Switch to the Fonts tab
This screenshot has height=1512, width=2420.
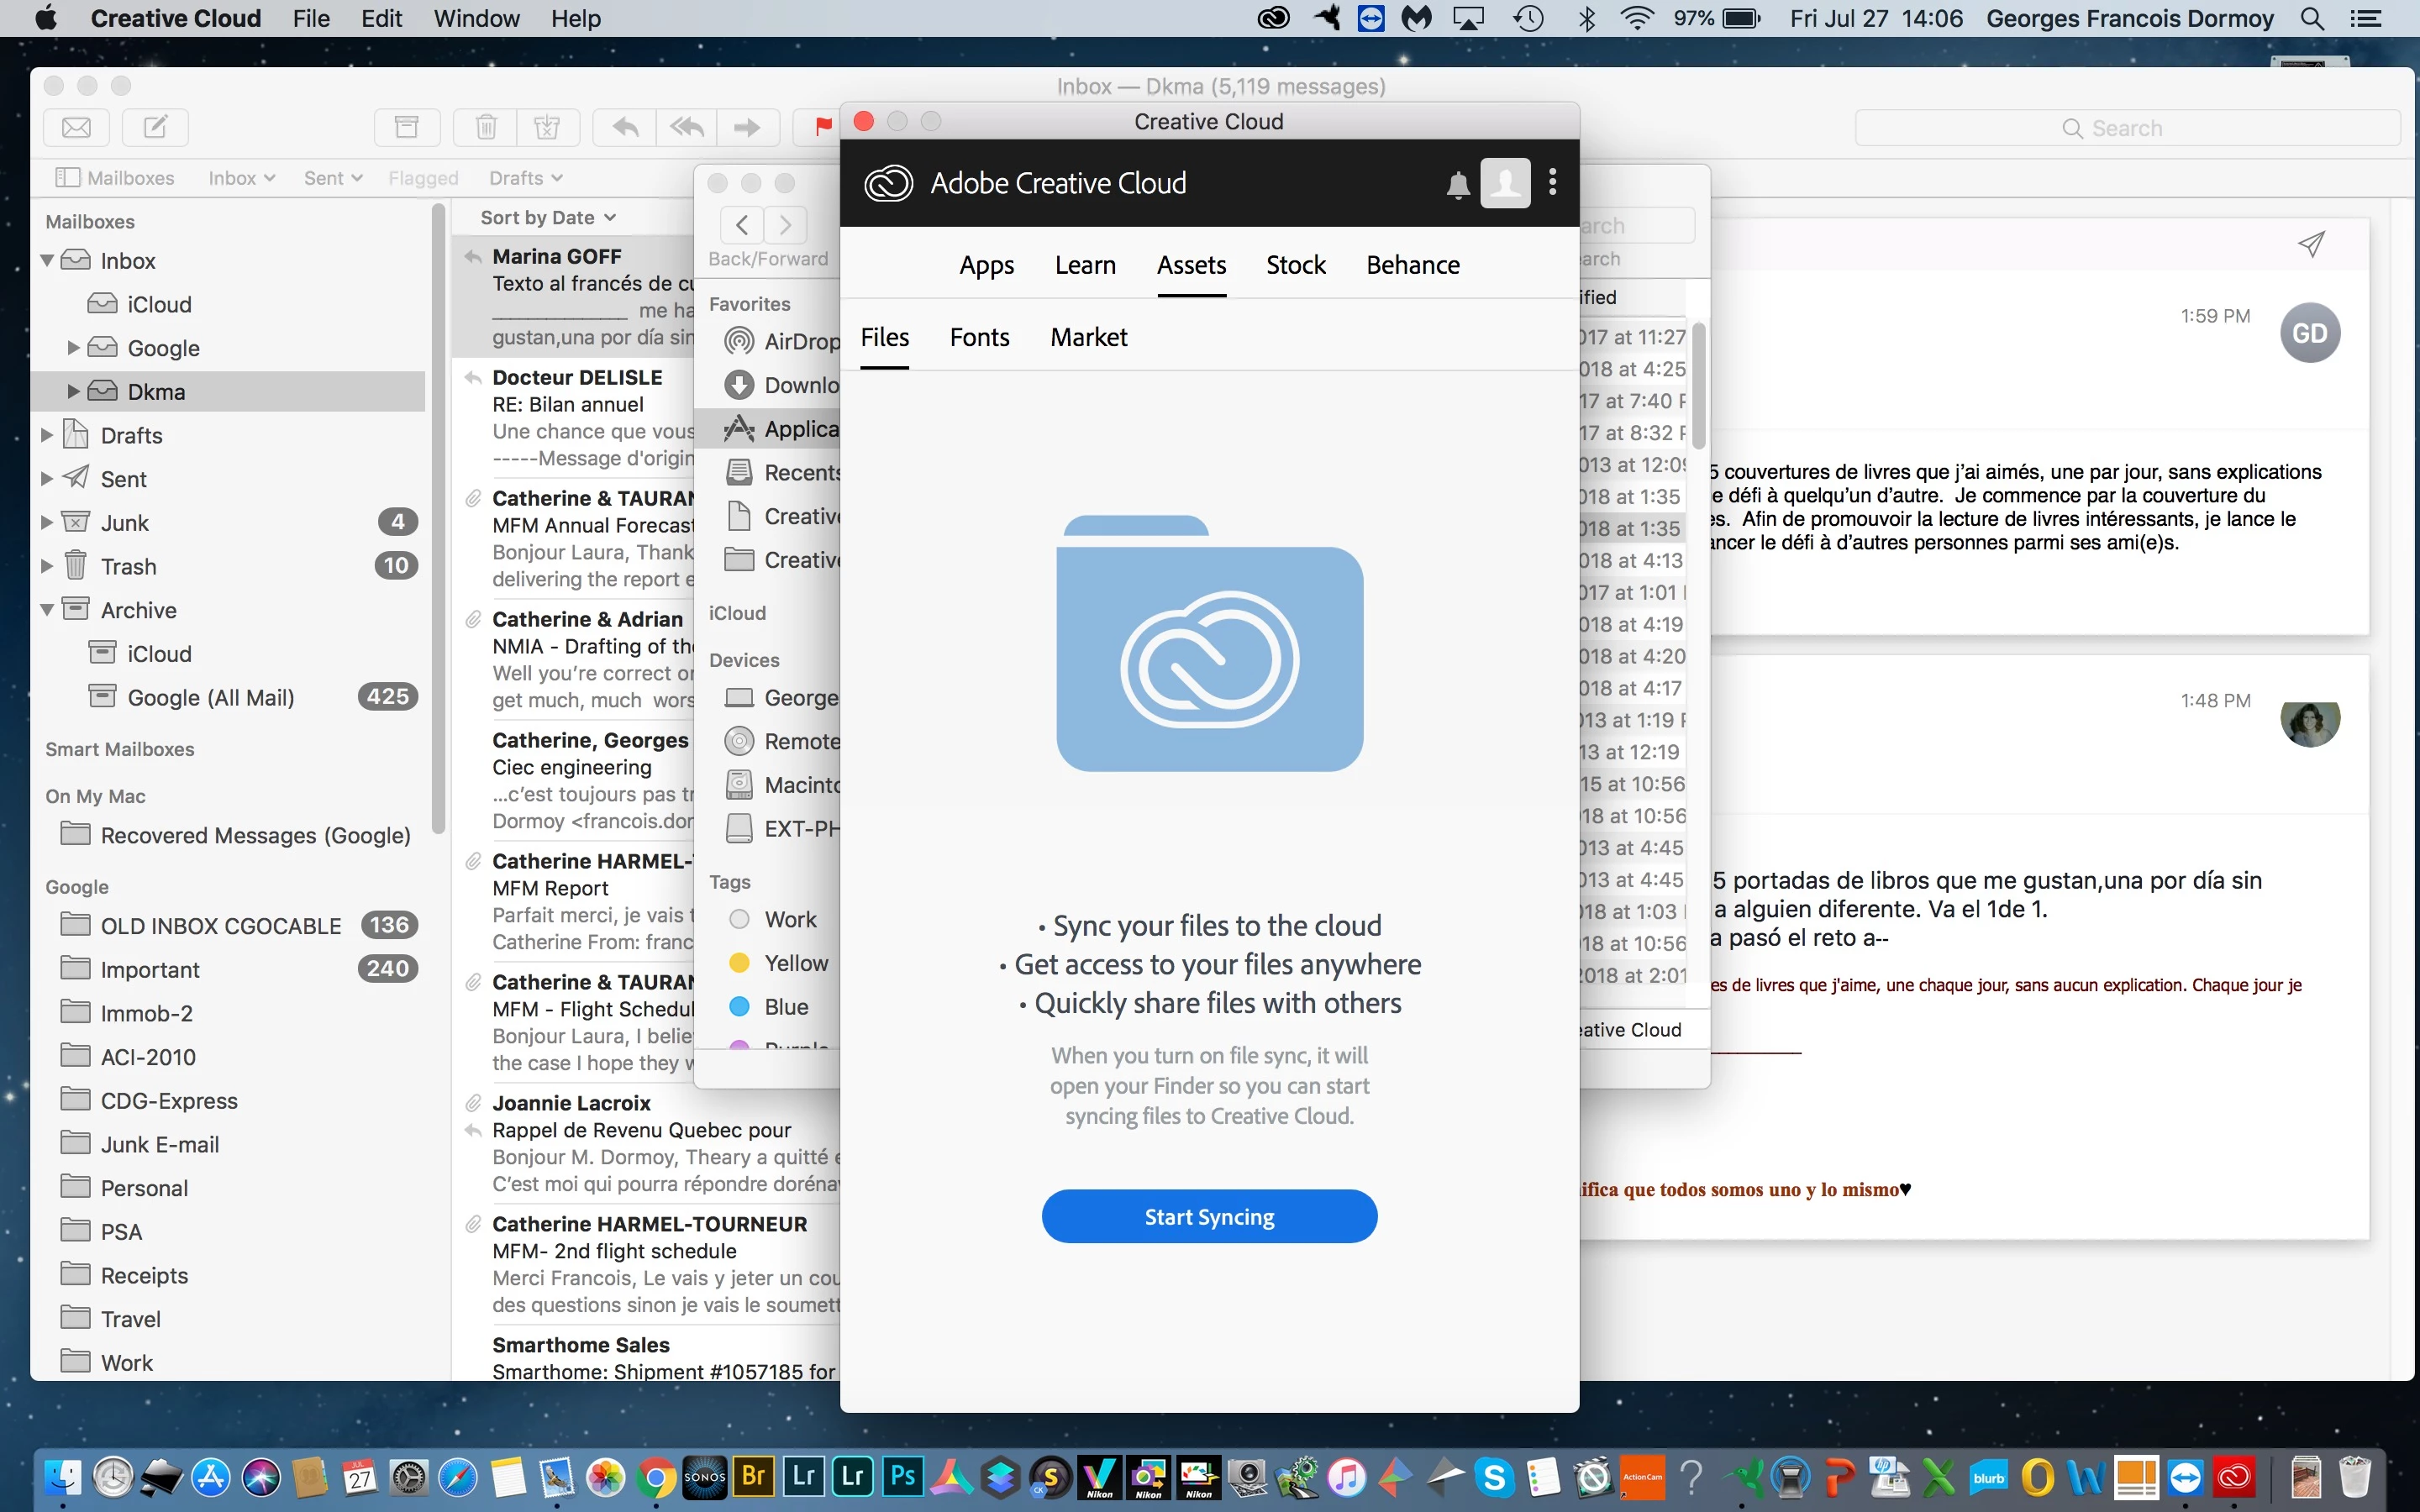click(979, 337)
